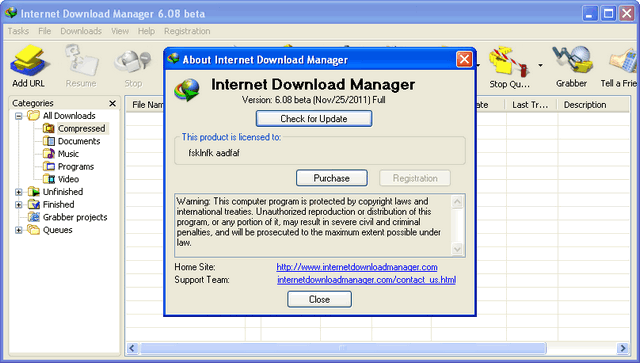Viewport: 640px width, 363px height.
Task: Click the Close button in About dialog
Action: click(x=319, y=299)
